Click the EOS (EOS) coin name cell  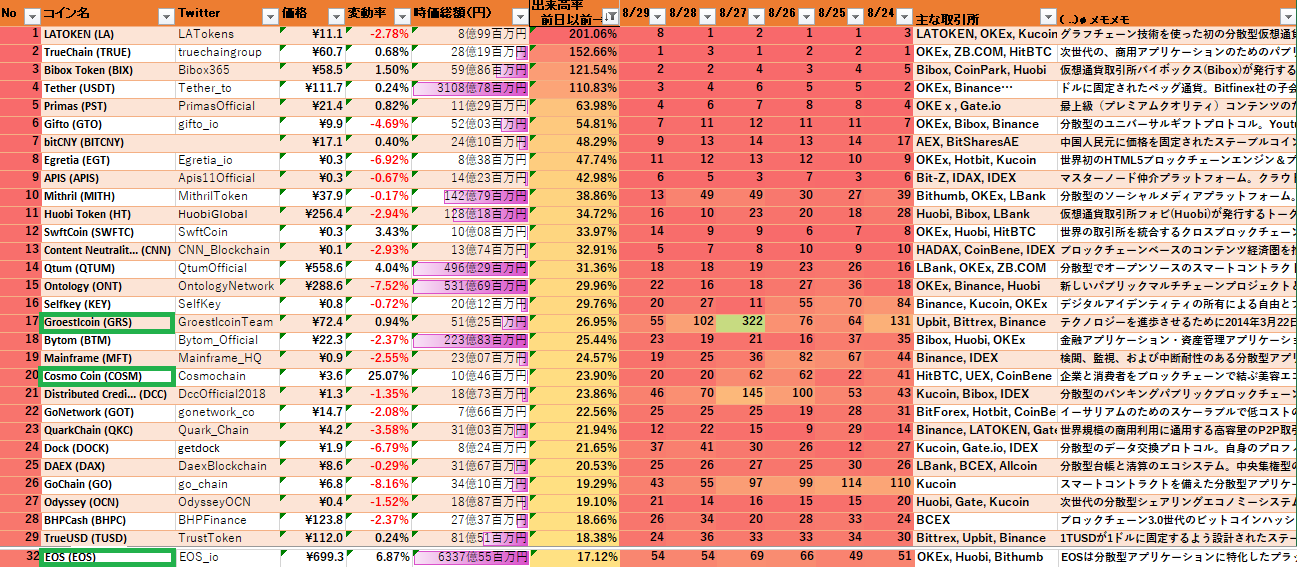pyautogui.click(x=108, y=557)
